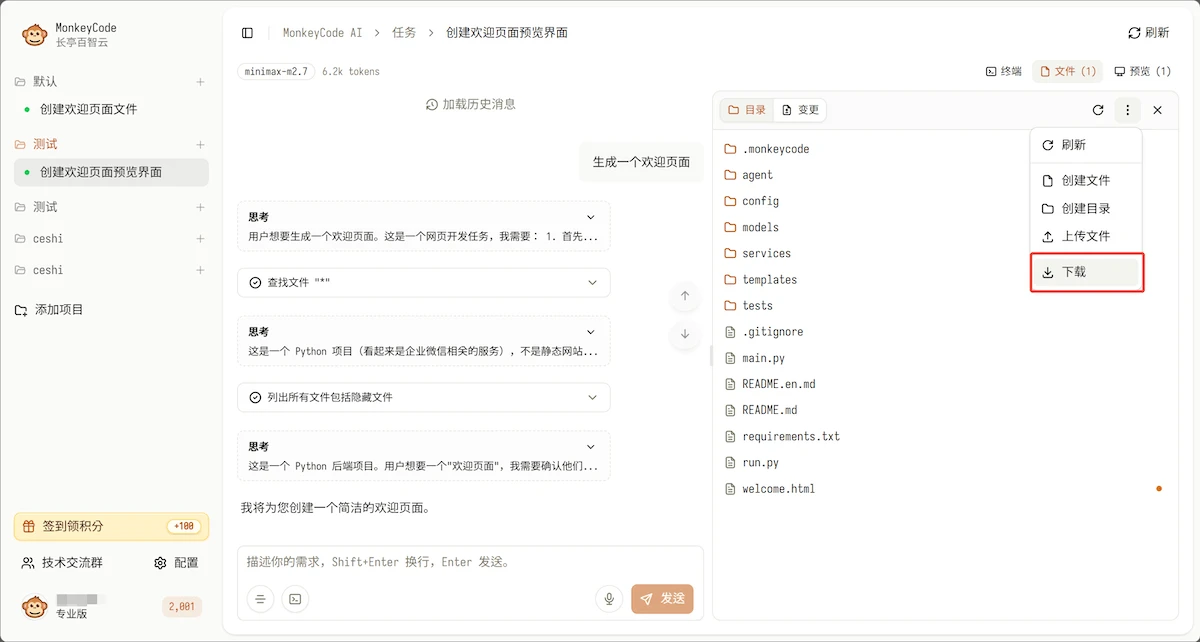Add item to the orange 测试 project
This screenshot has height=642, width=1200.
[200, 145]
